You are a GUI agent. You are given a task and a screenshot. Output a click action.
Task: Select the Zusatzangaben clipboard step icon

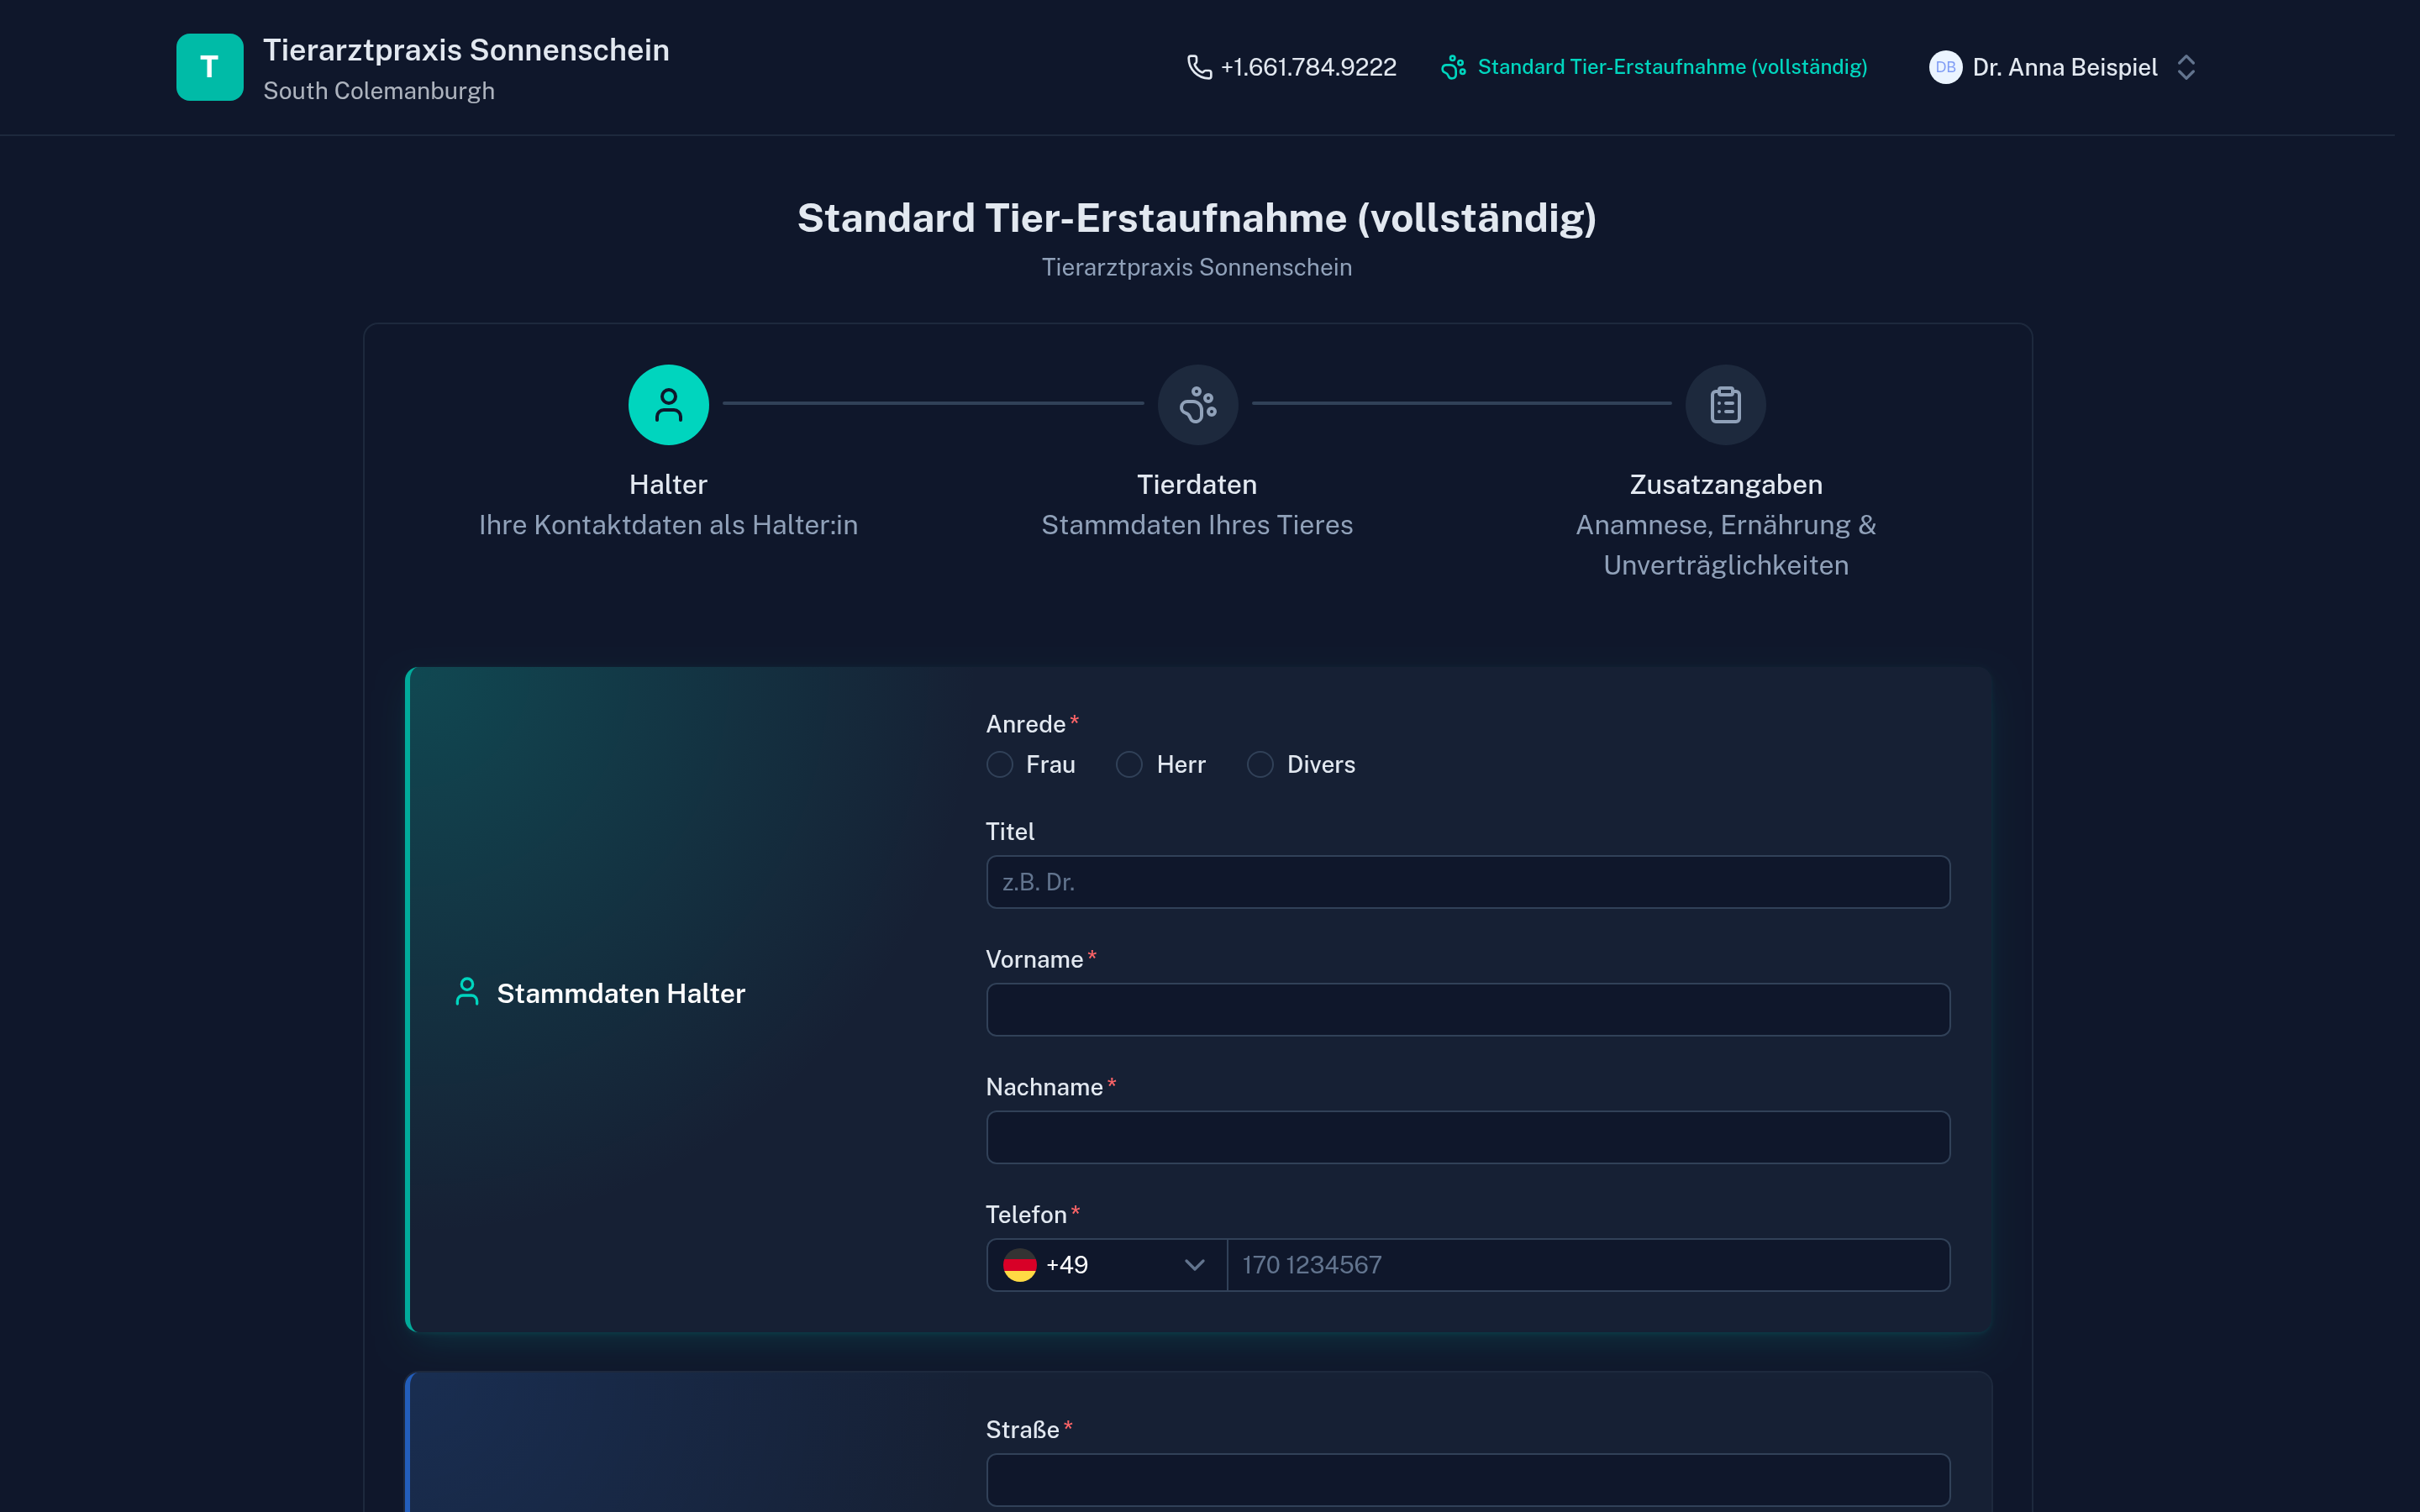pyautogui.click(x=1725, y=404)
